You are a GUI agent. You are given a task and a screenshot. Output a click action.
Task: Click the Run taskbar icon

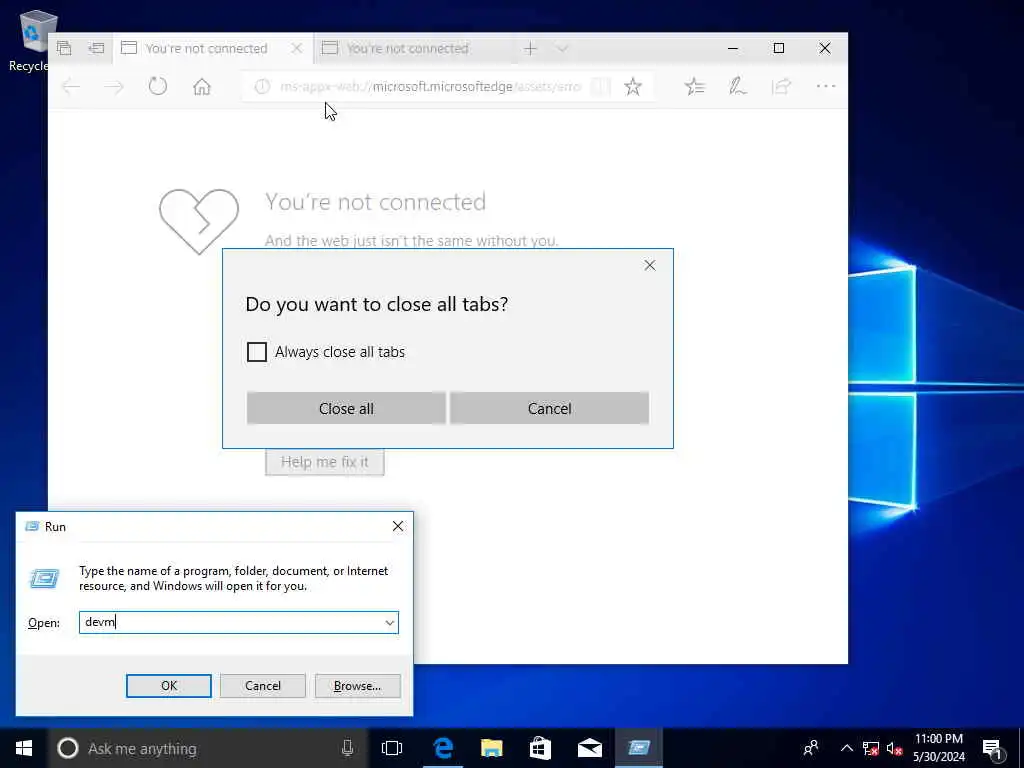click(639, 748)
